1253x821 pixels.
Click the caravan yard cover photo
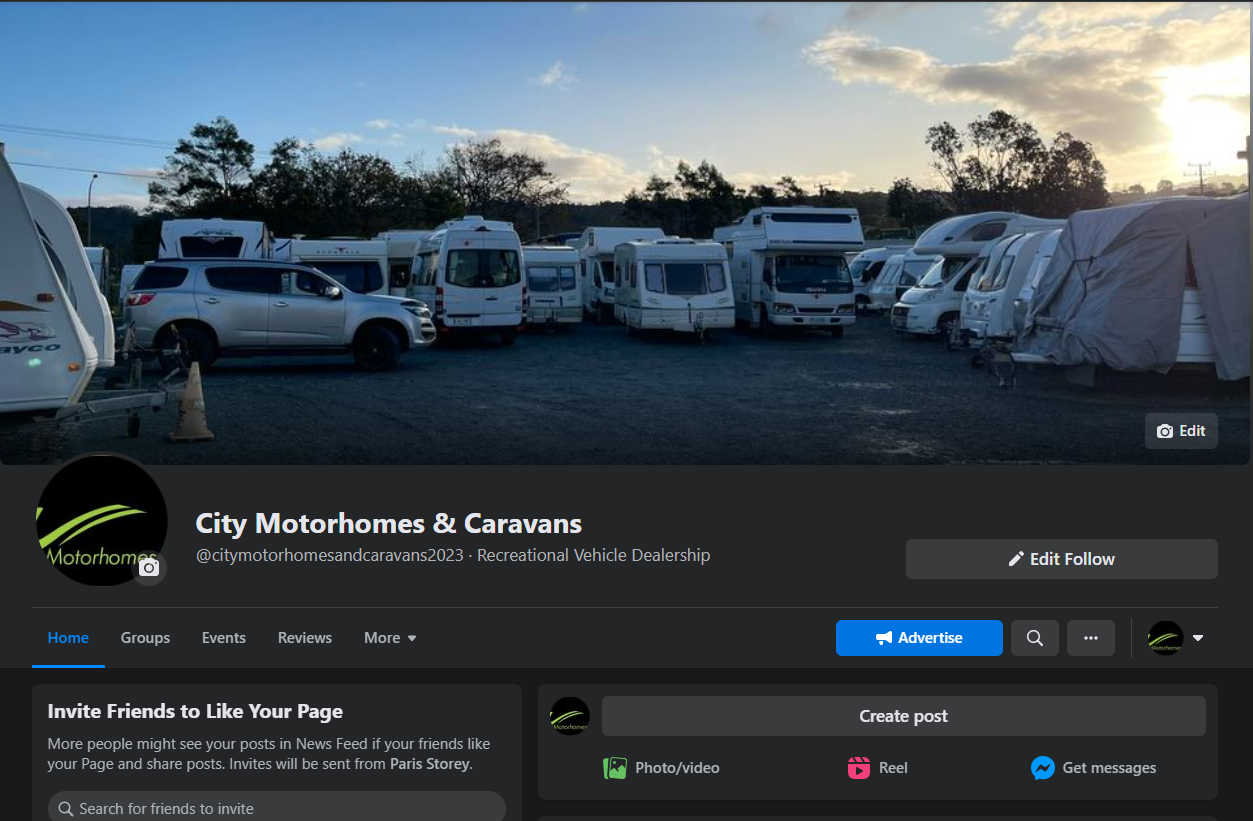[626, 233]
